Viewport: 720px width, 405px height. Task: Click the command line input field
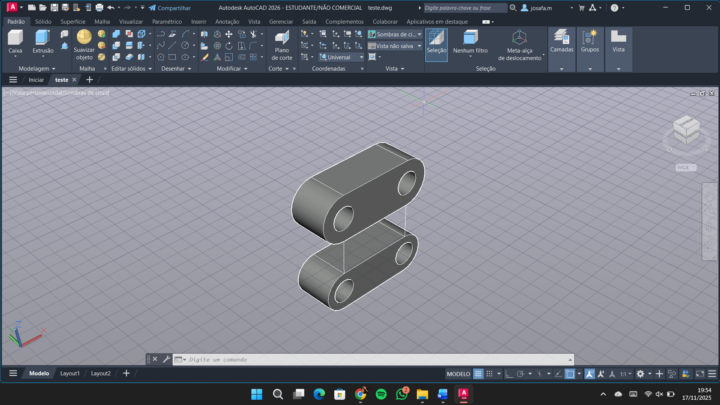[x=370, y=359]
